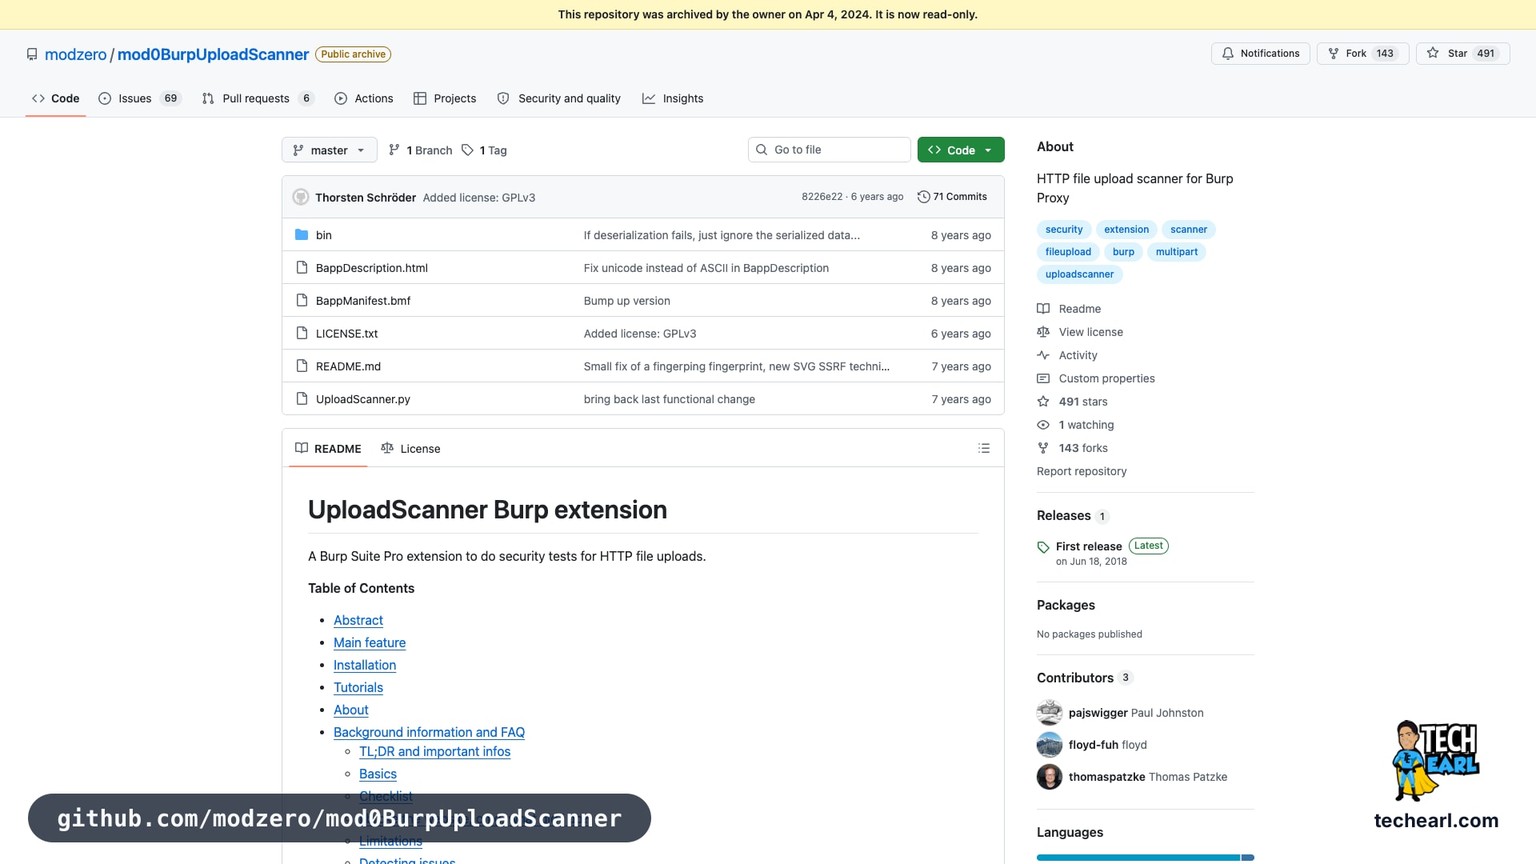Open the Readme sidebar link

tap(1069, 309)
